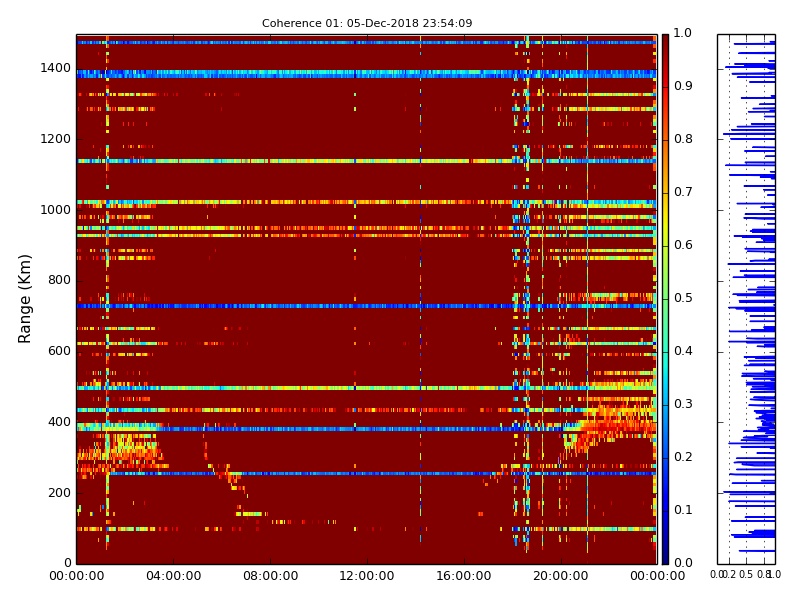The height and width of the screenshot is (600, 800).
Task: Click the 04:00:00 time tick label
Action: pyautogui.click(x=173, y=576)
